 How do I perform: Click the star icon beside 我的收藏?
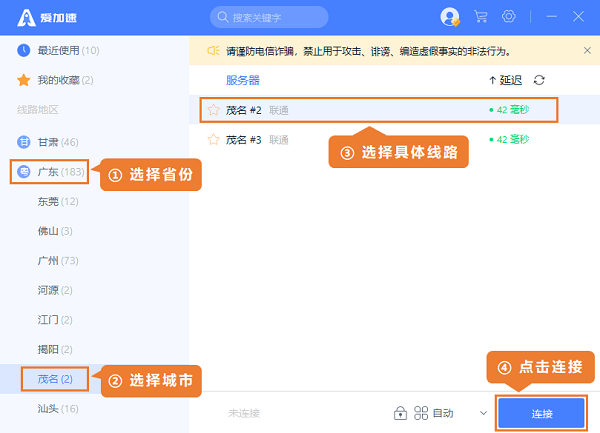click(24, 80)
